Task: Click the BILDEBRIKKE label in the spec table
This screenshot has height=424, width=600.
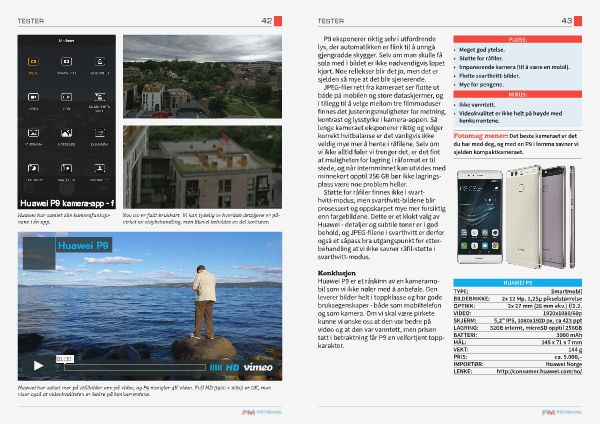Action: (471, 298)
